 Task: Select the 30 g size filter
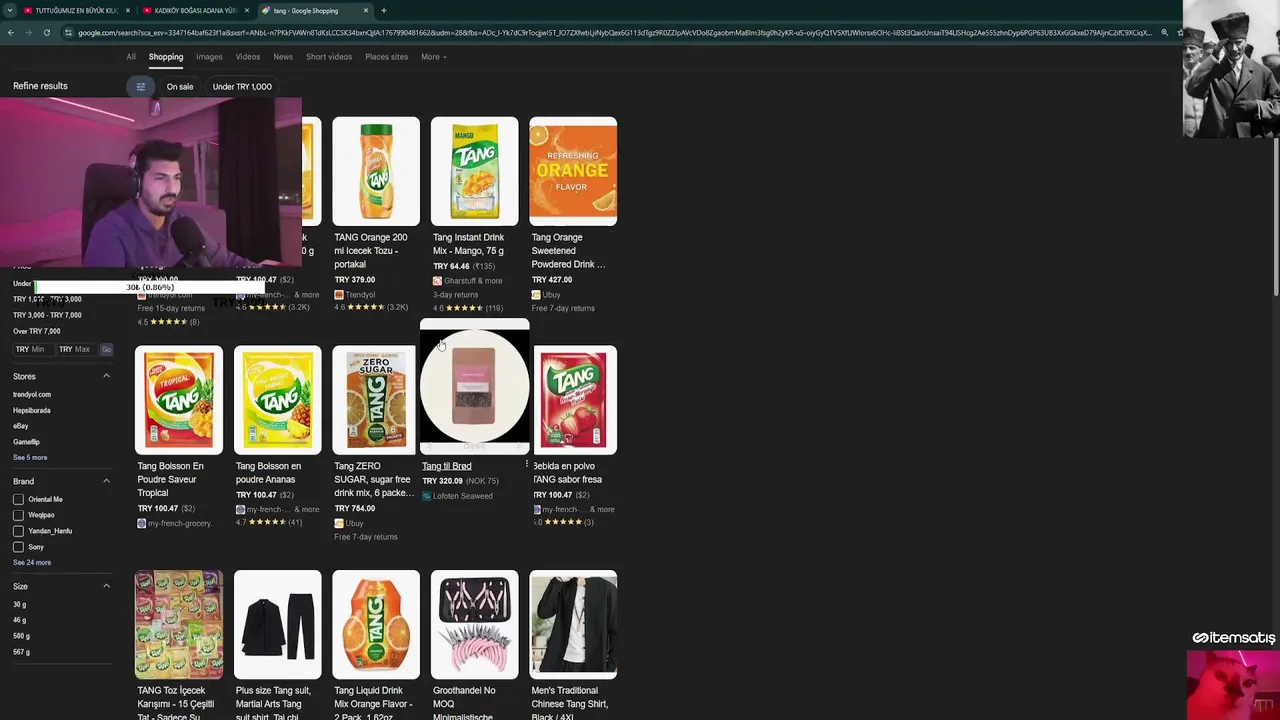pos(20,604)
